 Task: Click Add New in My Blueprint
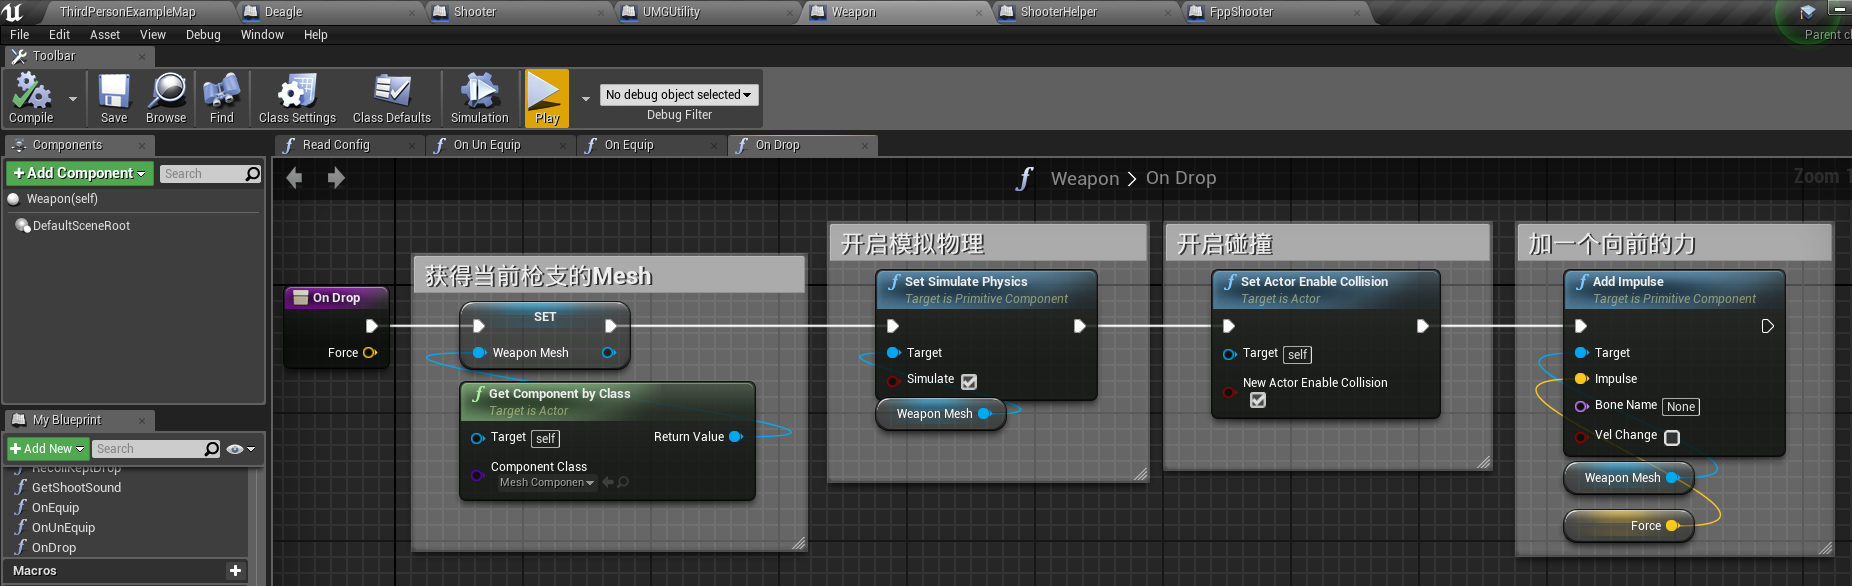[x=48, y=449]
